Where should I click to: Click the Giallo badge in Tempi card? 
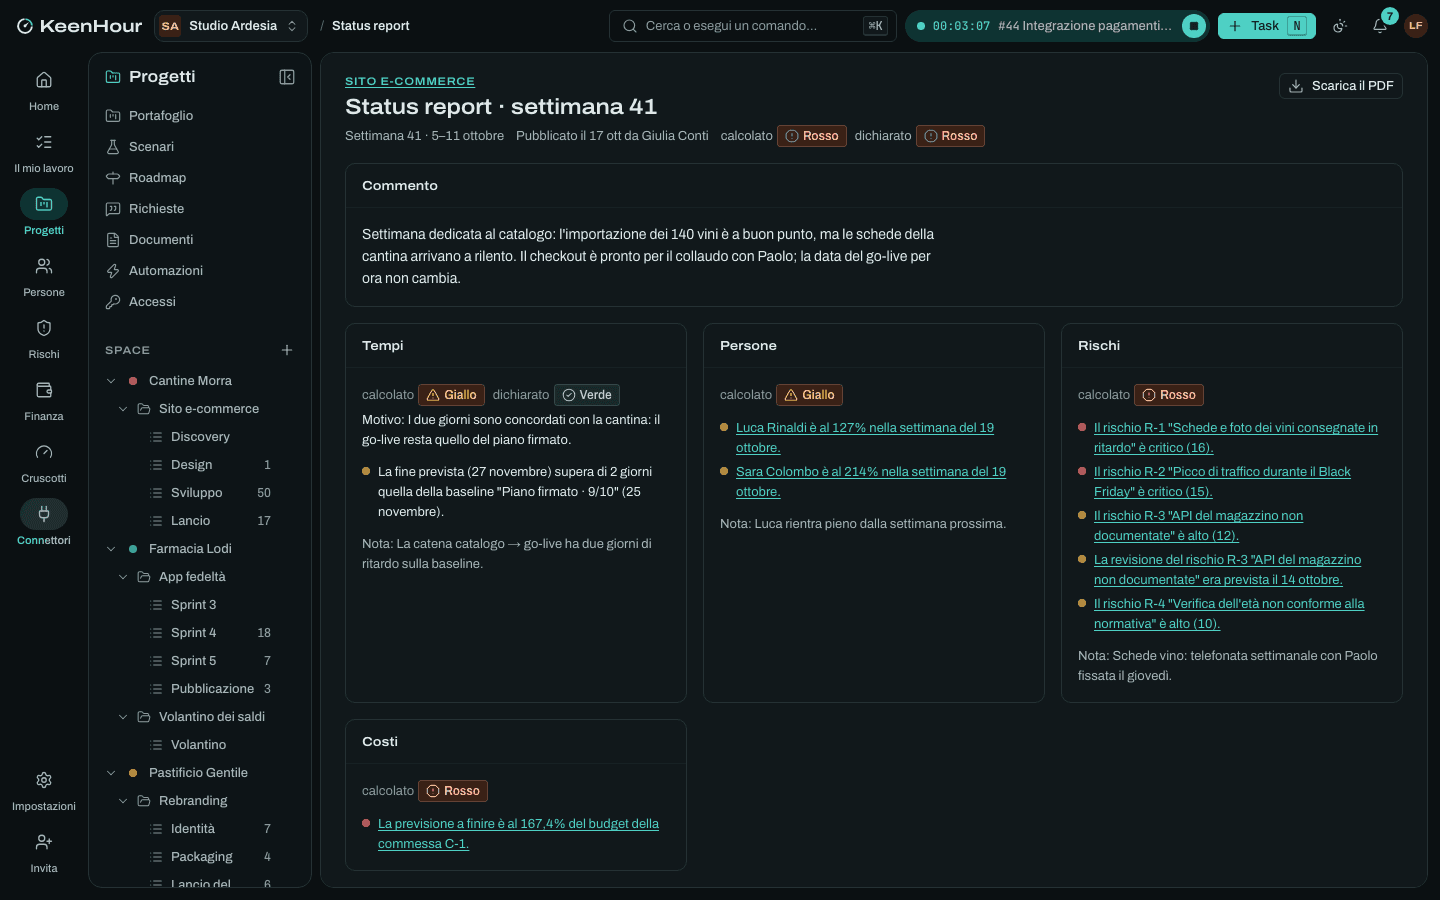point(451,395)
